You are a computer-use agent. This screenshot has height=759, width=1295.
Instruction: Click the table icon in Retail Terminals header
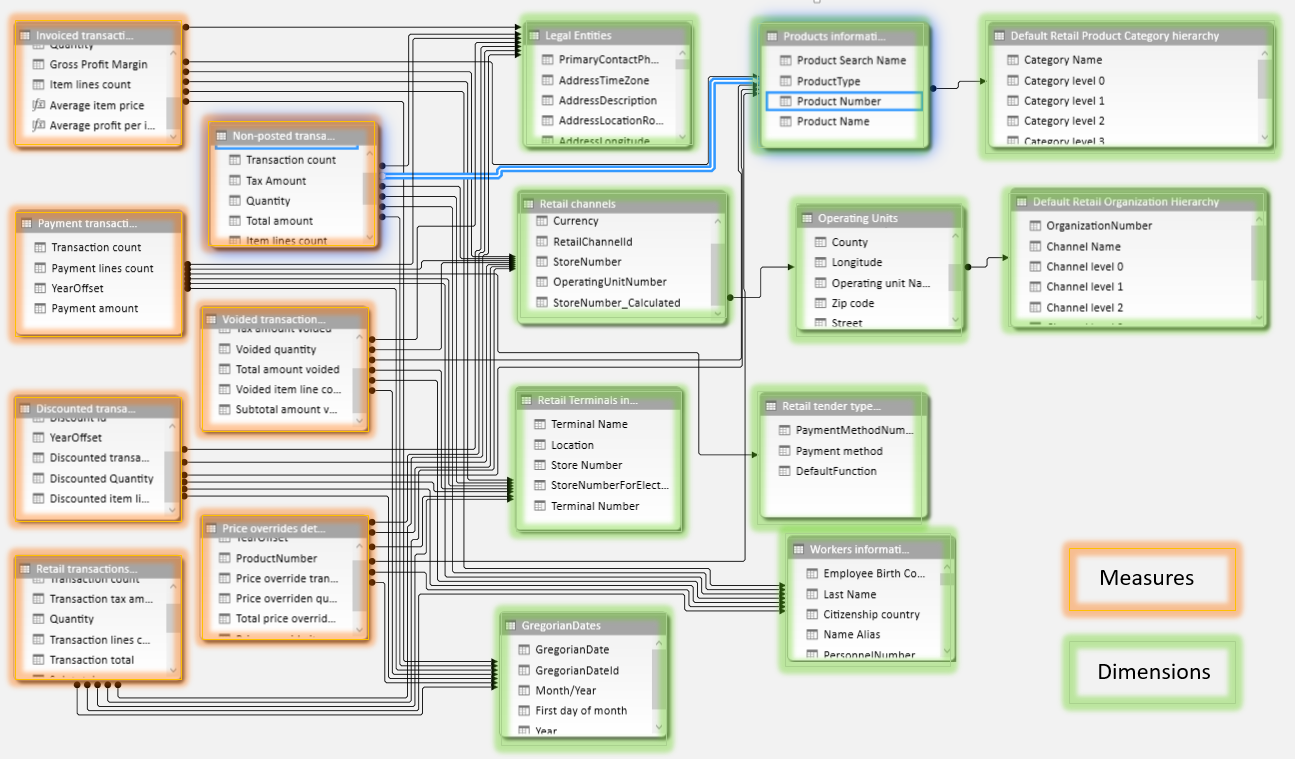tap(524, 400)
